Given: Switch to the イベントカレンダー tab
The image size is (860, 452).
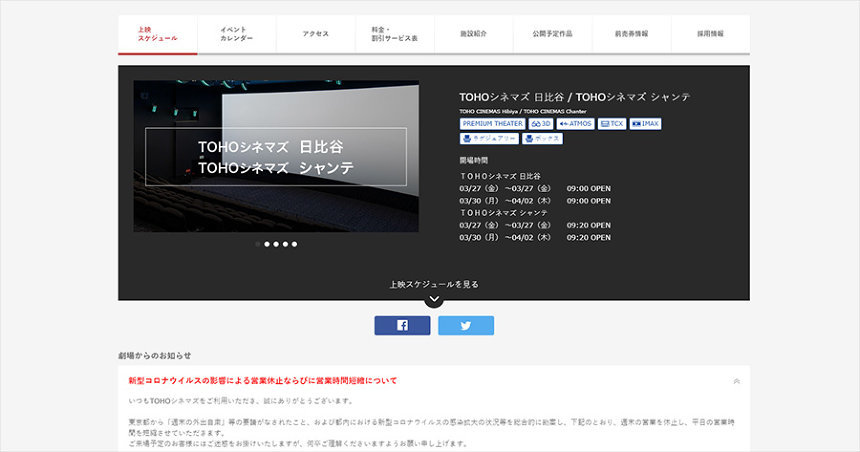Looking at the screenshot, I should click(x=236, y=34).
